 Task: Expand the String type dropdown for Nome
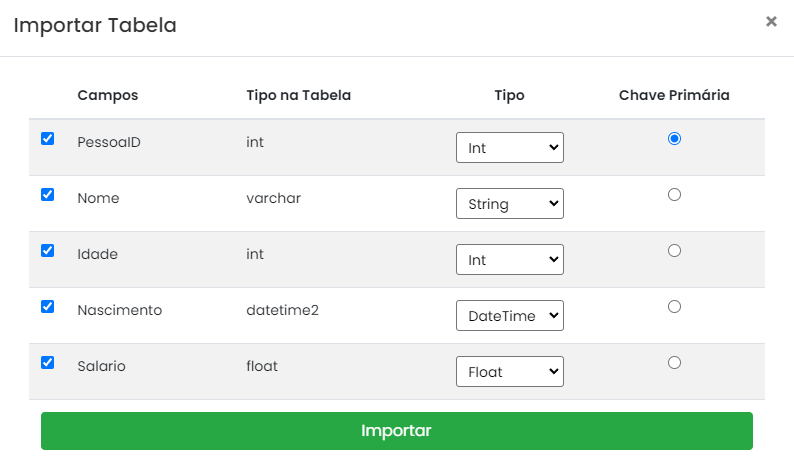click(509, 204)
